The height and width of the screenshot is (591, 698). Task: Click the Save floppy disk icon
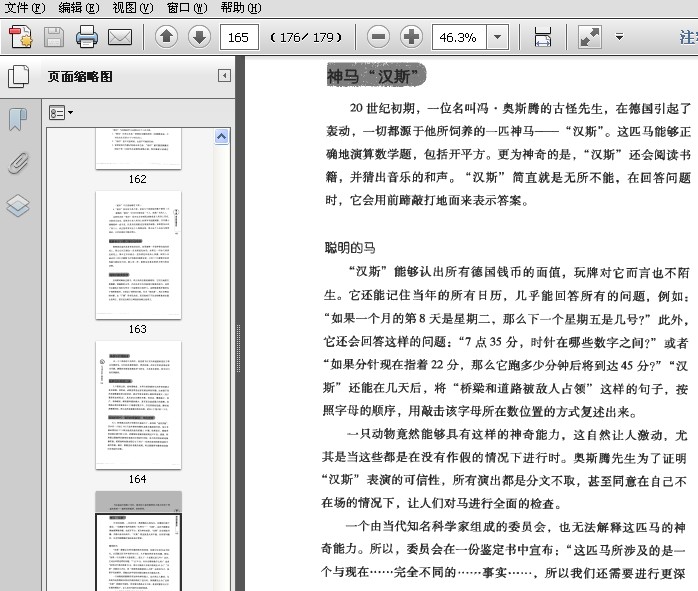[x=53, y=37]
